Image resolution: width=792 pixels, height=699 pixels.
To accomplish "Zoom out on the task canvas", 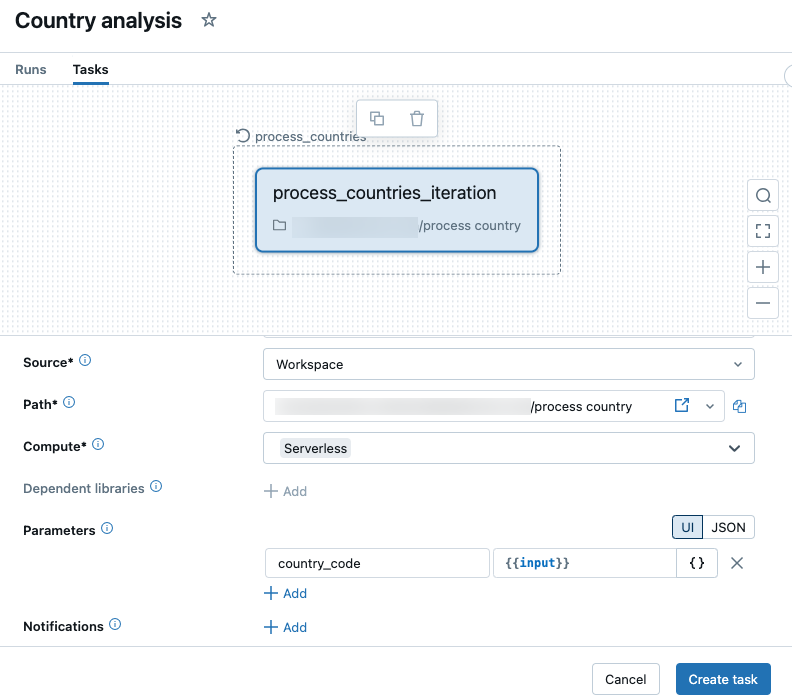I will pos(763,302).
